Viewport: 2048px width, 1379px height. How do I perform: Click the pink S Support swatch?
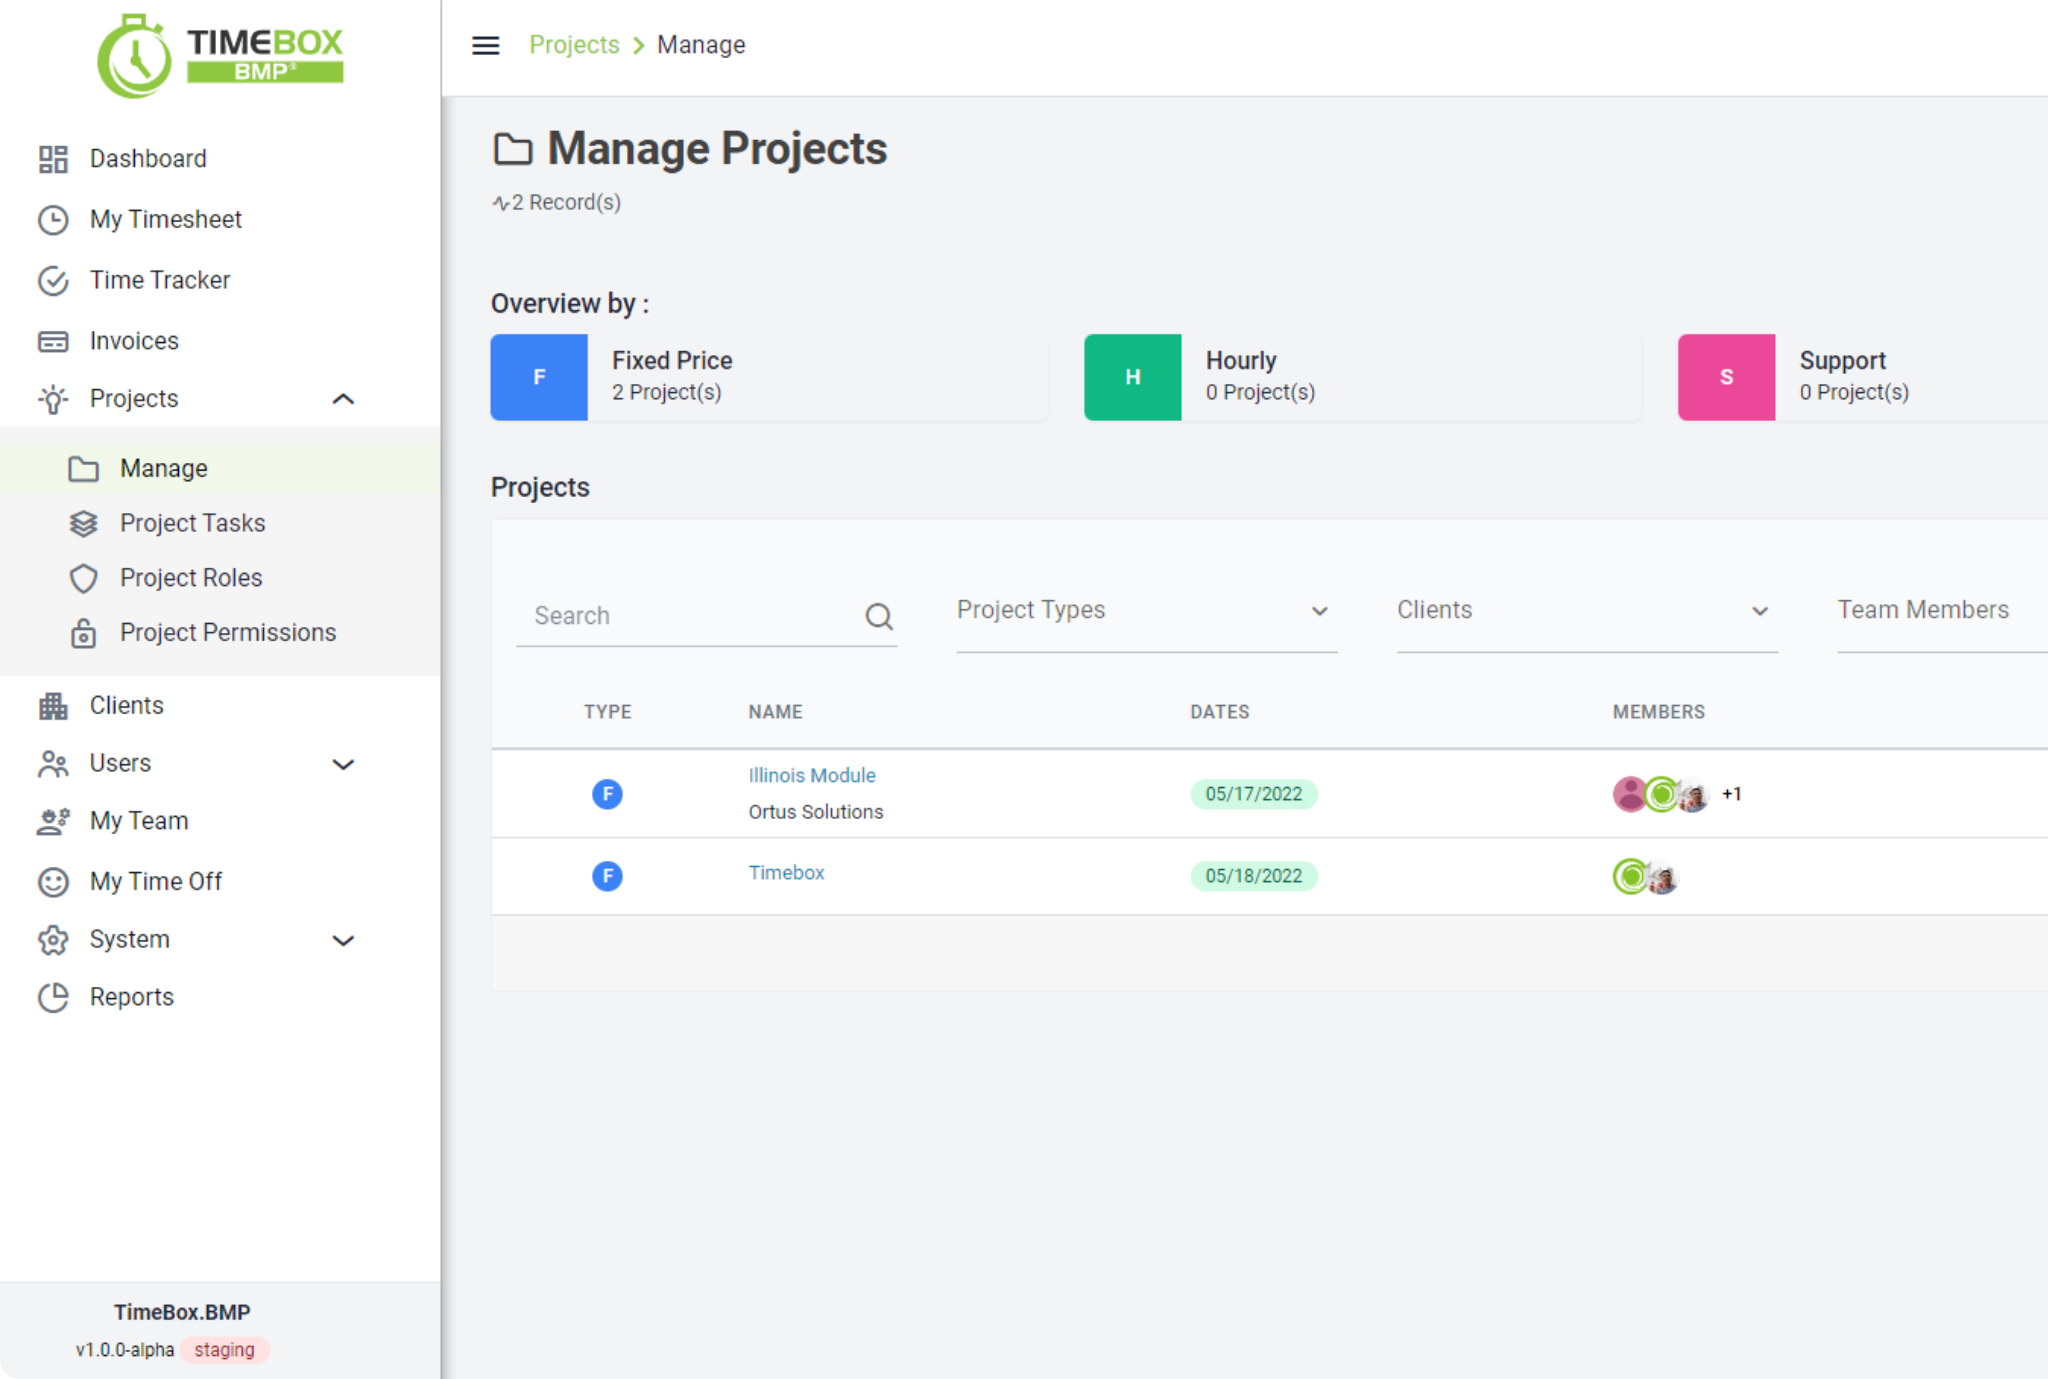click(x=1727, y=378)
